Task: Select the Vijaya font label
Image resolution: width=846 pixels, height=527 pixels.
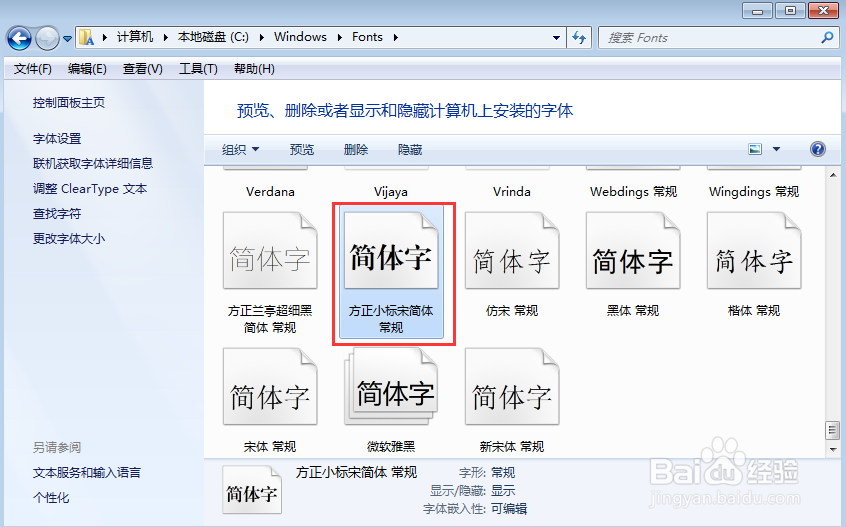Action: click(391, 191)
